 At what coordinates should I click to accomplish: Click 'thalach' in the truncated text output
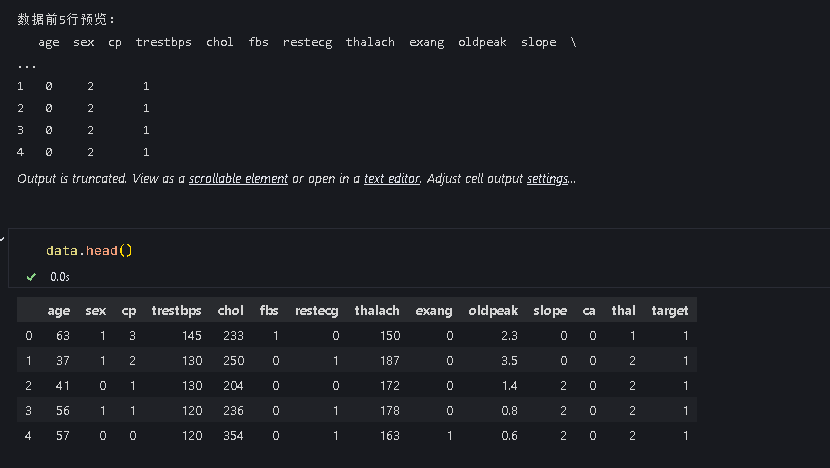pos(370,42)
